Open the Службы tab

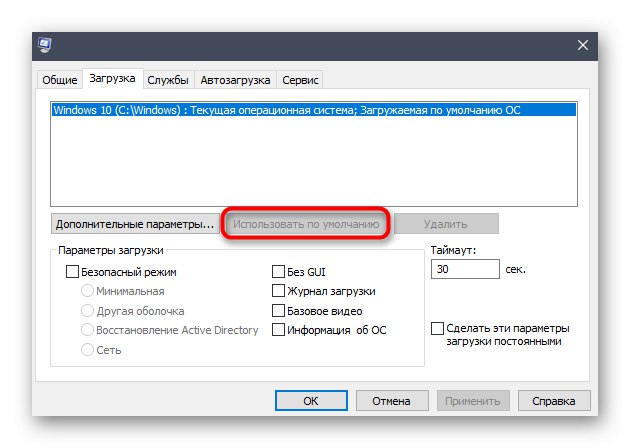168,80
